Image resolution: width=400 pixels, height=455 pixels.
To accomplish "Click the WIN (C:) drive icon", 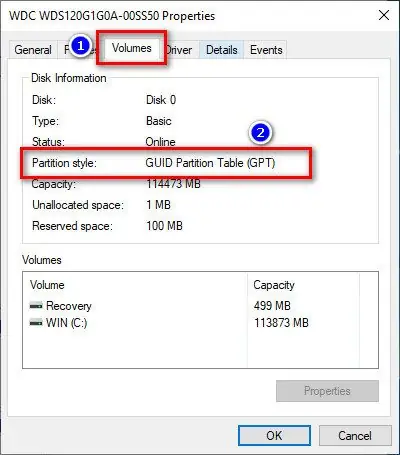I will [36, 322].
